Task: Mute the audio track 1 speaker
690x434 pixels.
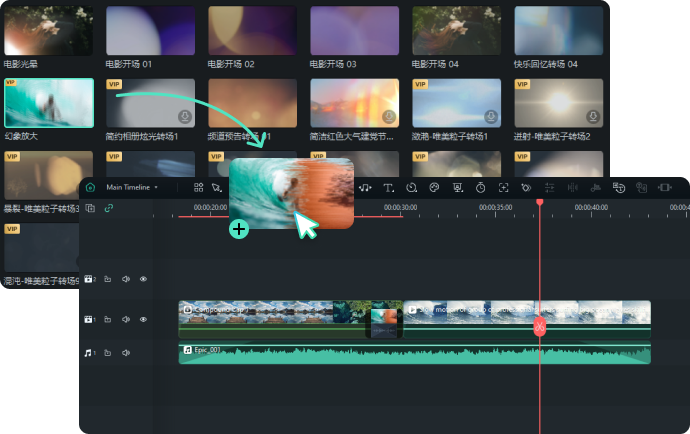Action: (x=125, y=353)
